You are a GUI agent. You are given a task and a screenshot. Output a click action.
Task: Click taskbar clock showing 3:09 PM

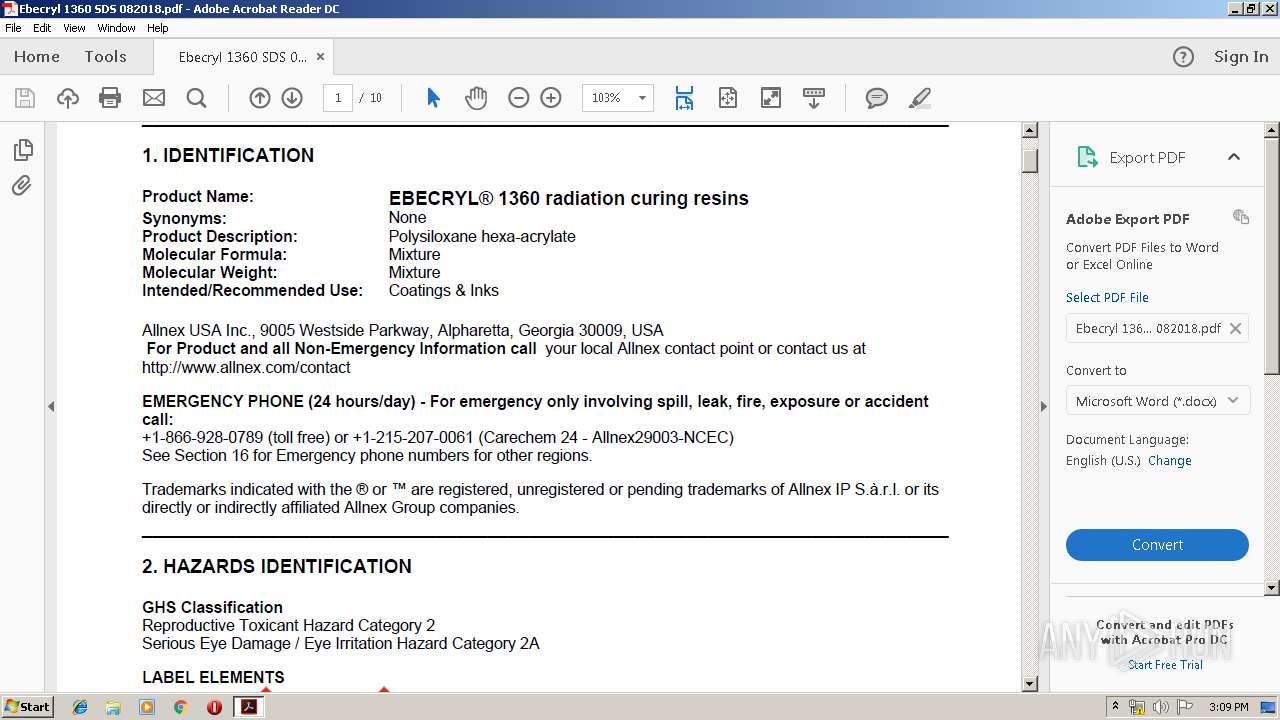tap(1228, 707)
